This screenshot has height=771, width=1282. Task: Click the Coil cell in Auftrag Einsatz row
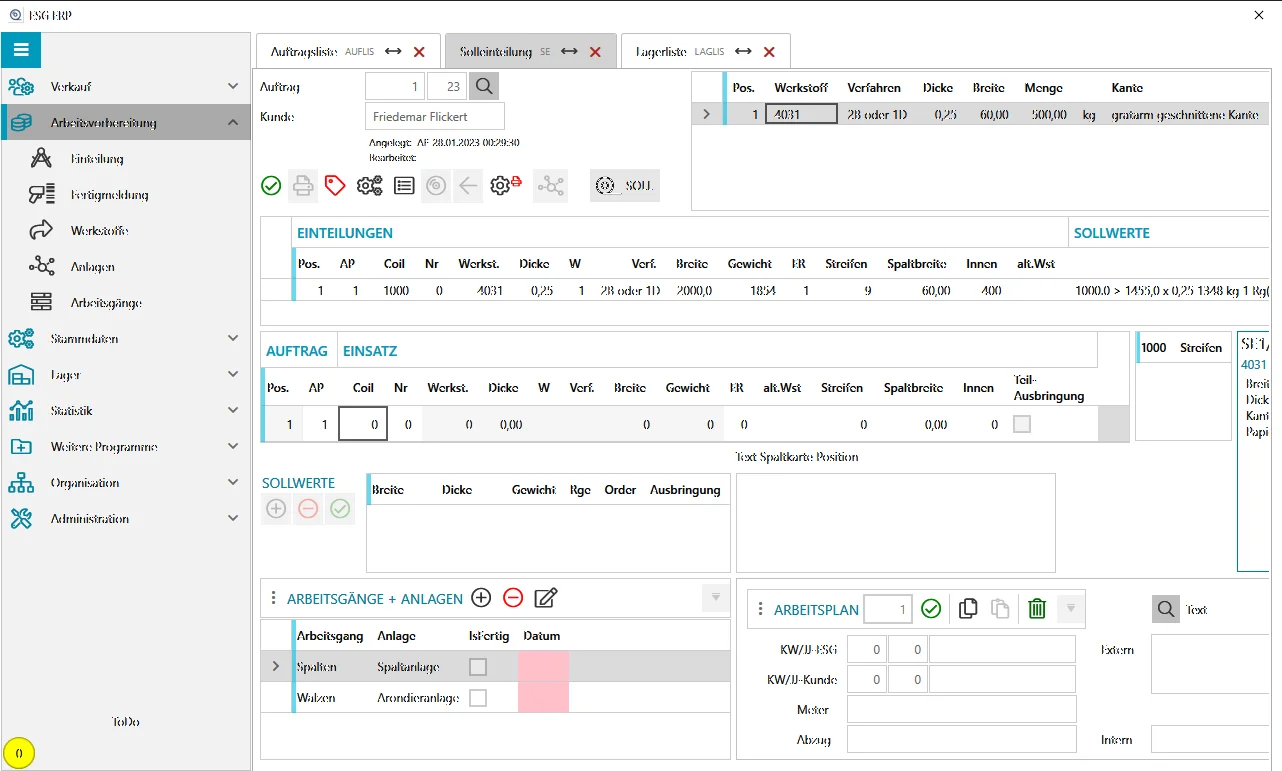pos(361,424)
